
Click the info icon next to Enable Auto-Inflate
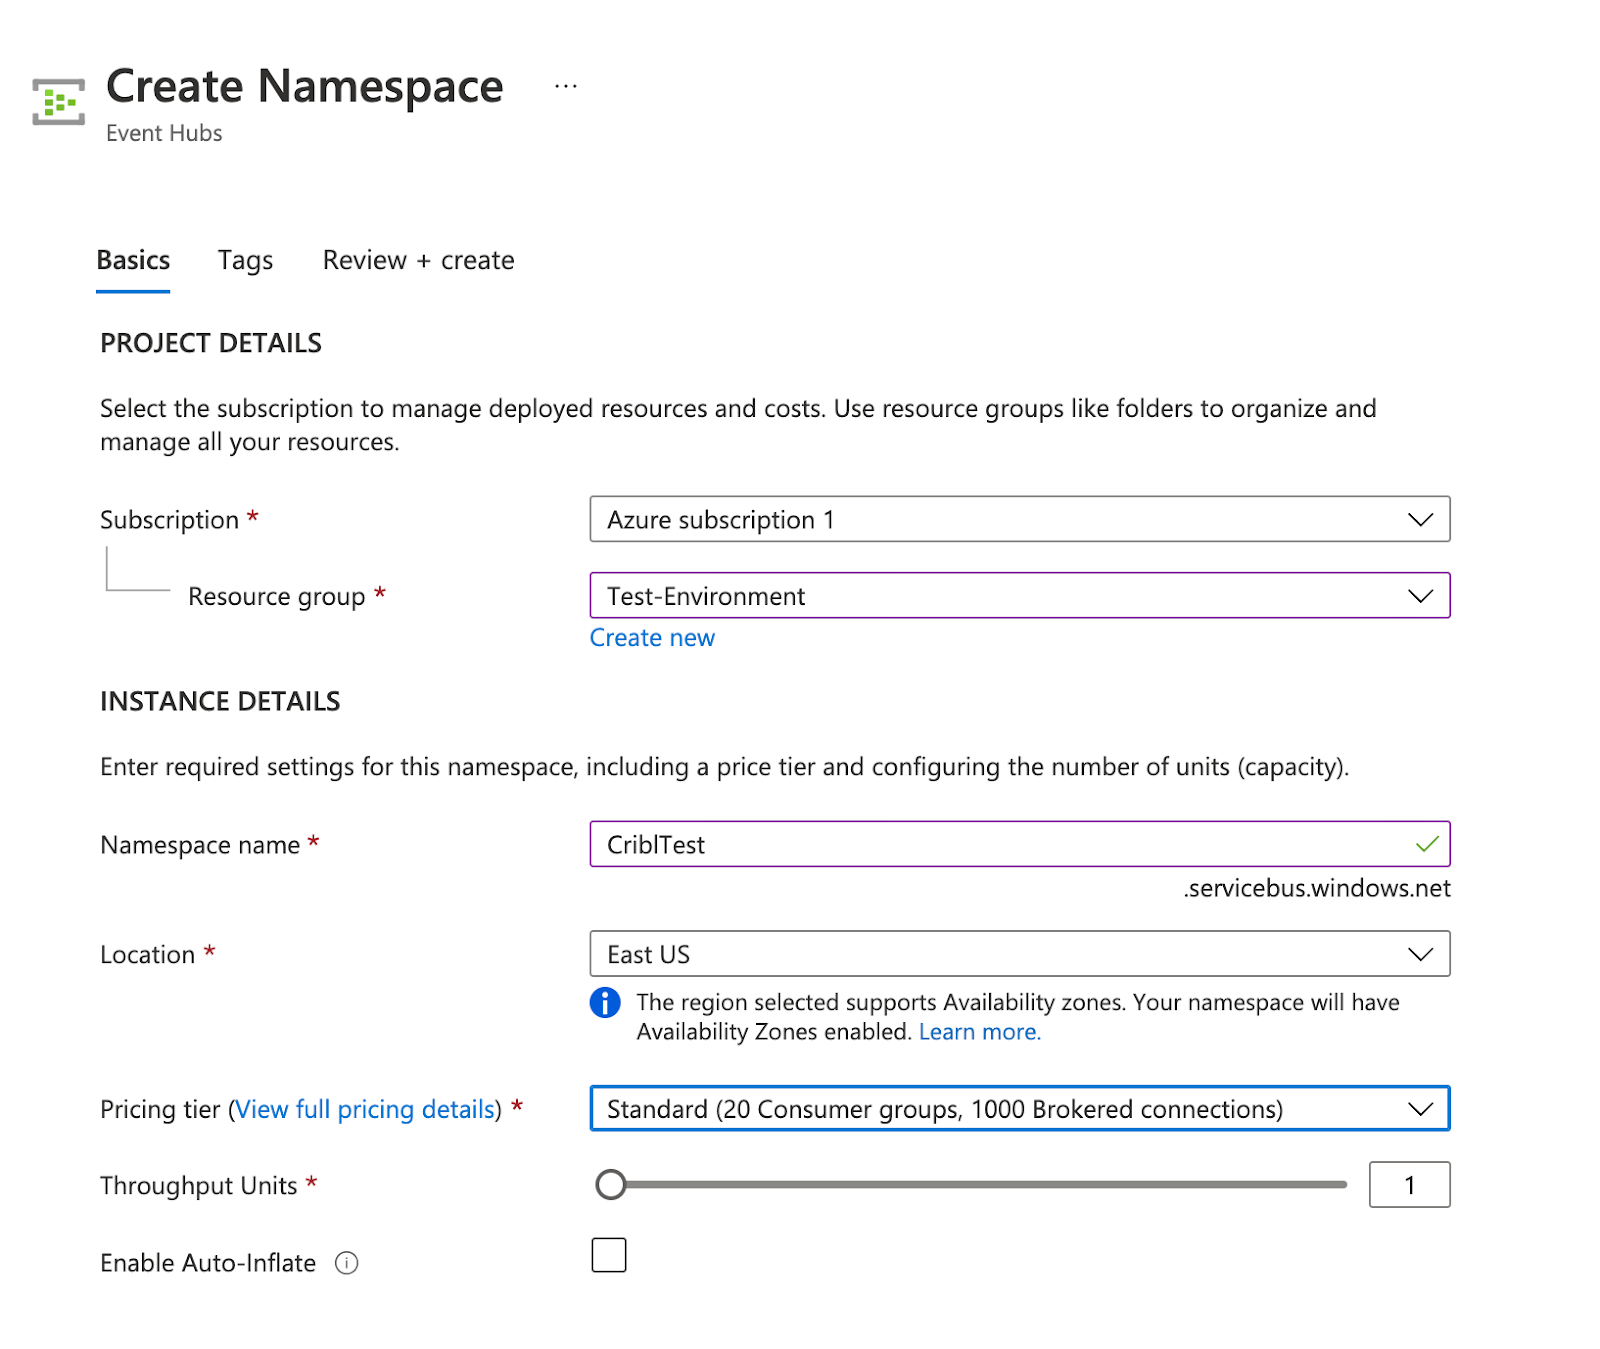(x=346, y=1263)
